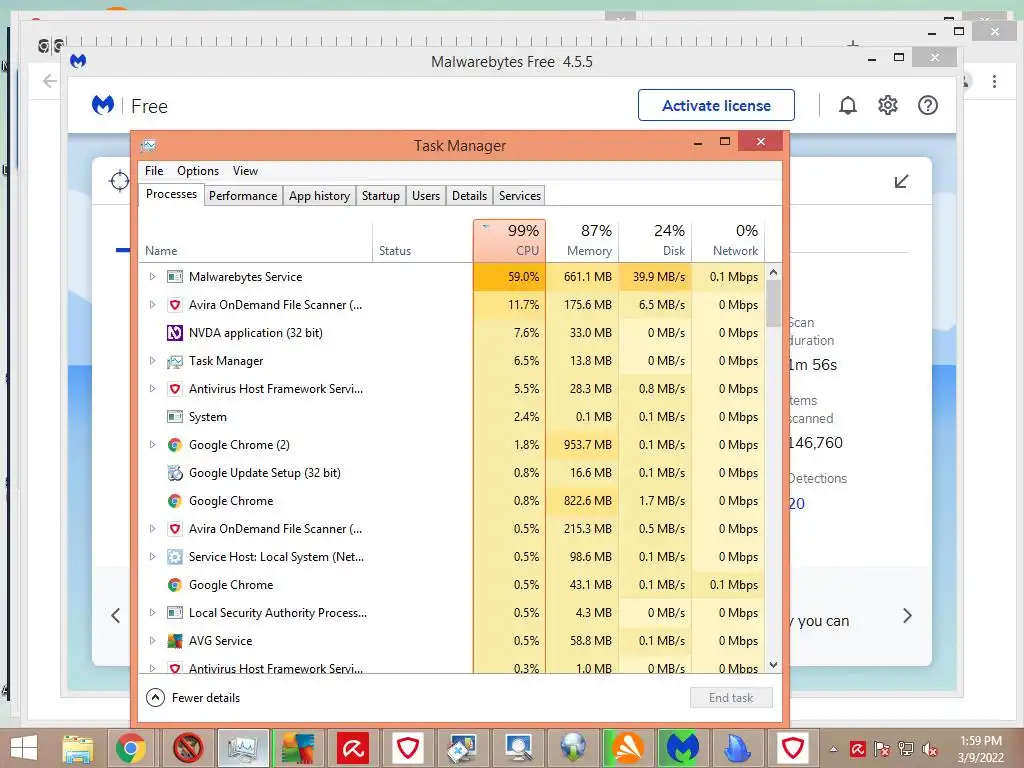Expand the first Avira OnDemand File Scanner
The height and width of the screenshot is (768, 1024).
click(x=152, y=304)
